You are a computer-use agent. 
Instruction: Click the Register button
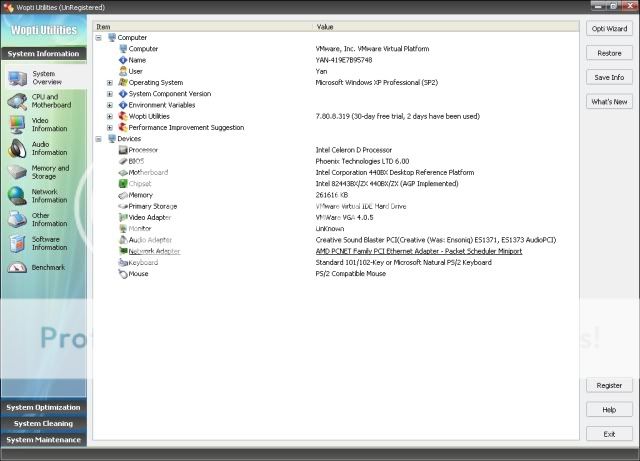(x=609, y=385)
